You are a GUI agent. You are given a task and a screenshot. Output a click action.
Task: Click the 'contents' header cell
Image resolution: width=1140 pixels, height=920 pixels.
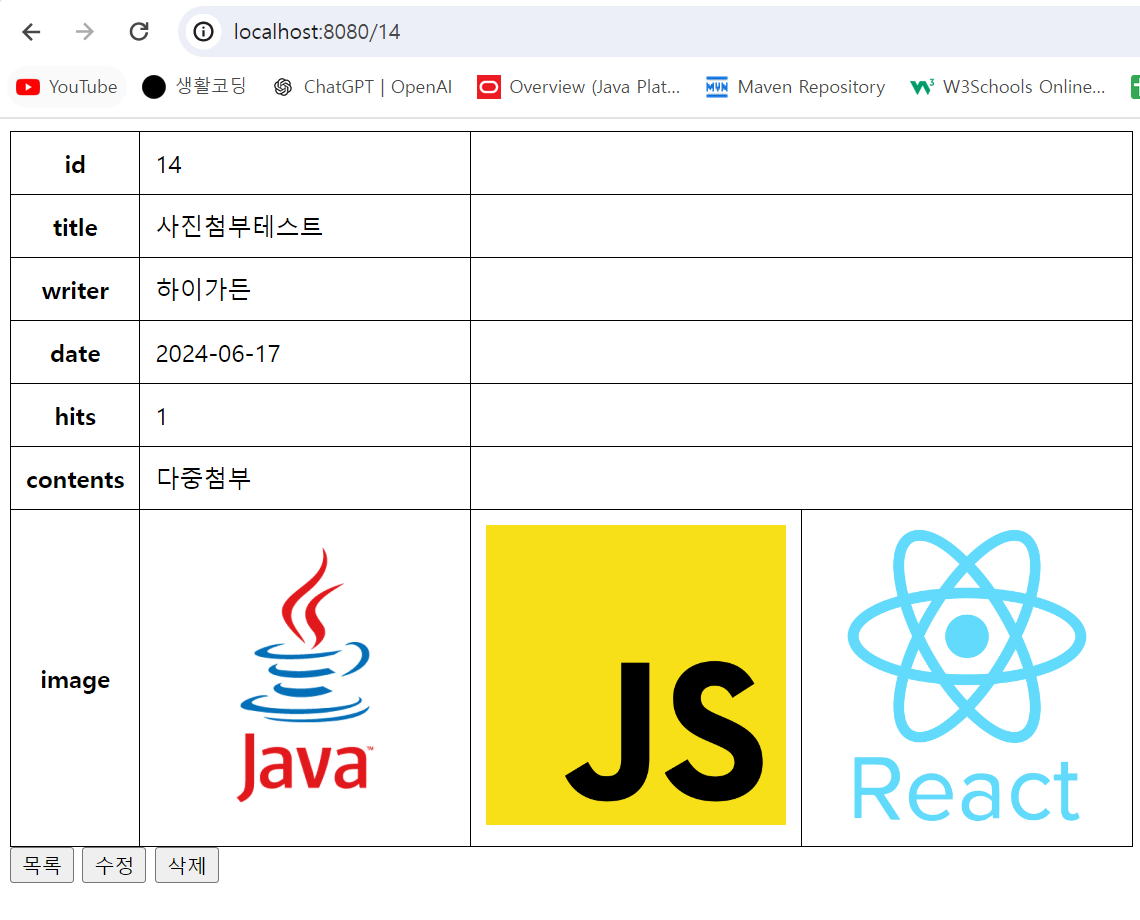75,479
